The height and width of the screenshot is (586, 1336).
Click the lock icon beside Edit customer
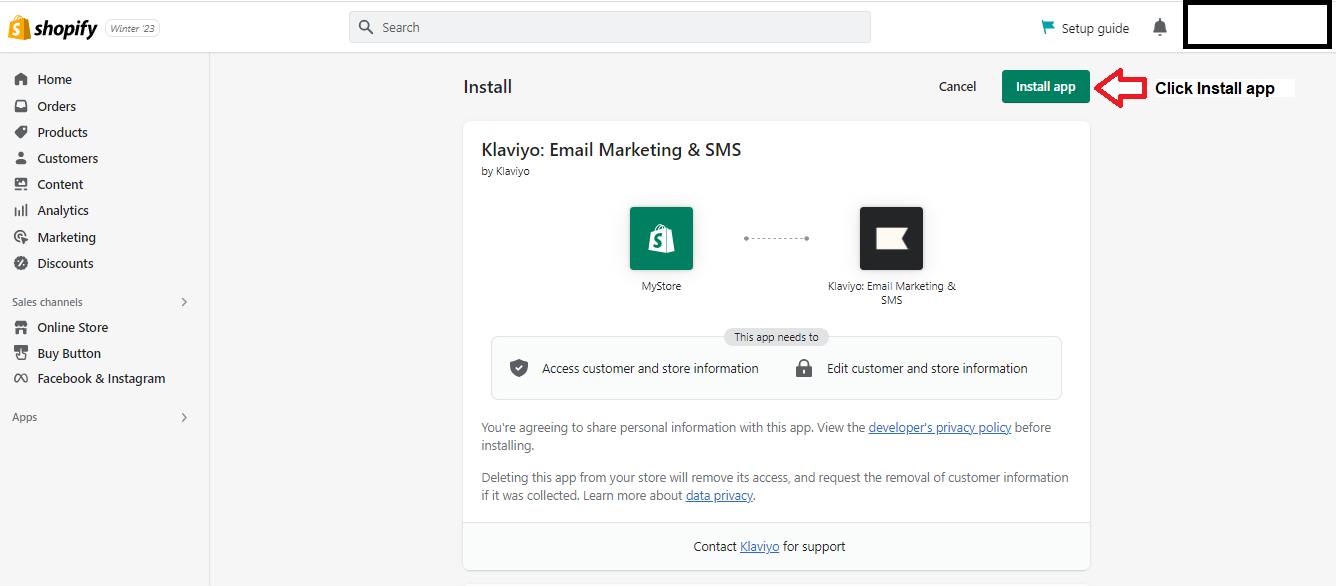click(804, 368)
